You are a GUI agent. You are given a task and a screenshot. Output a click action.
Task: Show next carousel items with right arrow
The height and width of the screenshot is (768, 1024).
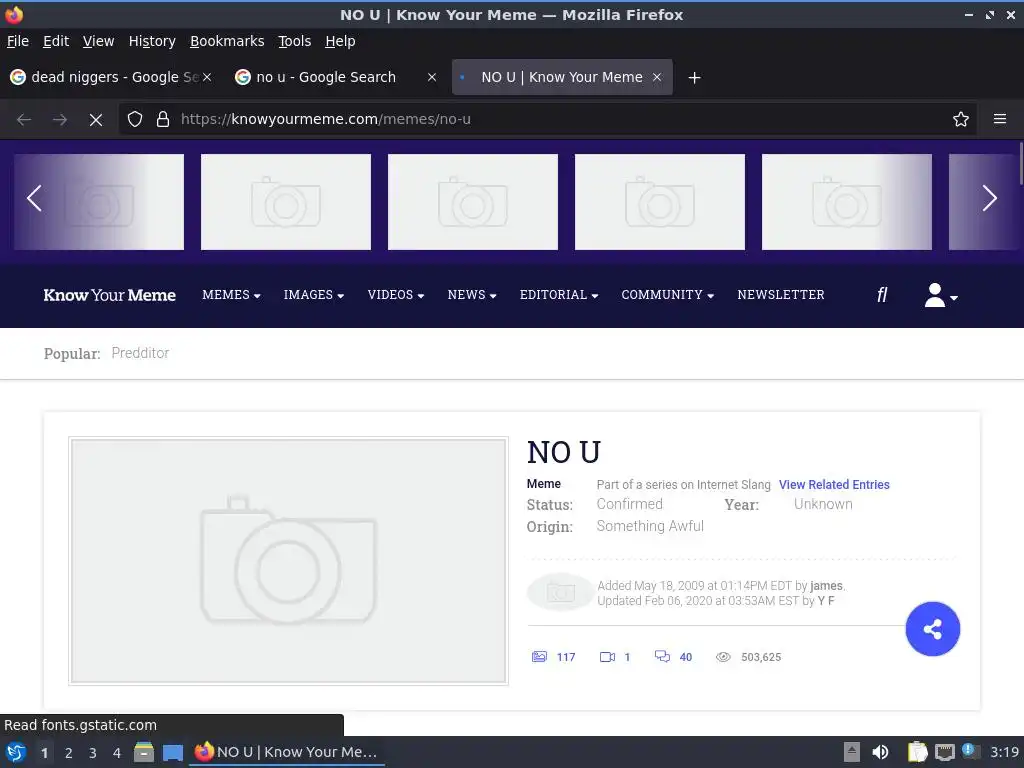point(989,199)
